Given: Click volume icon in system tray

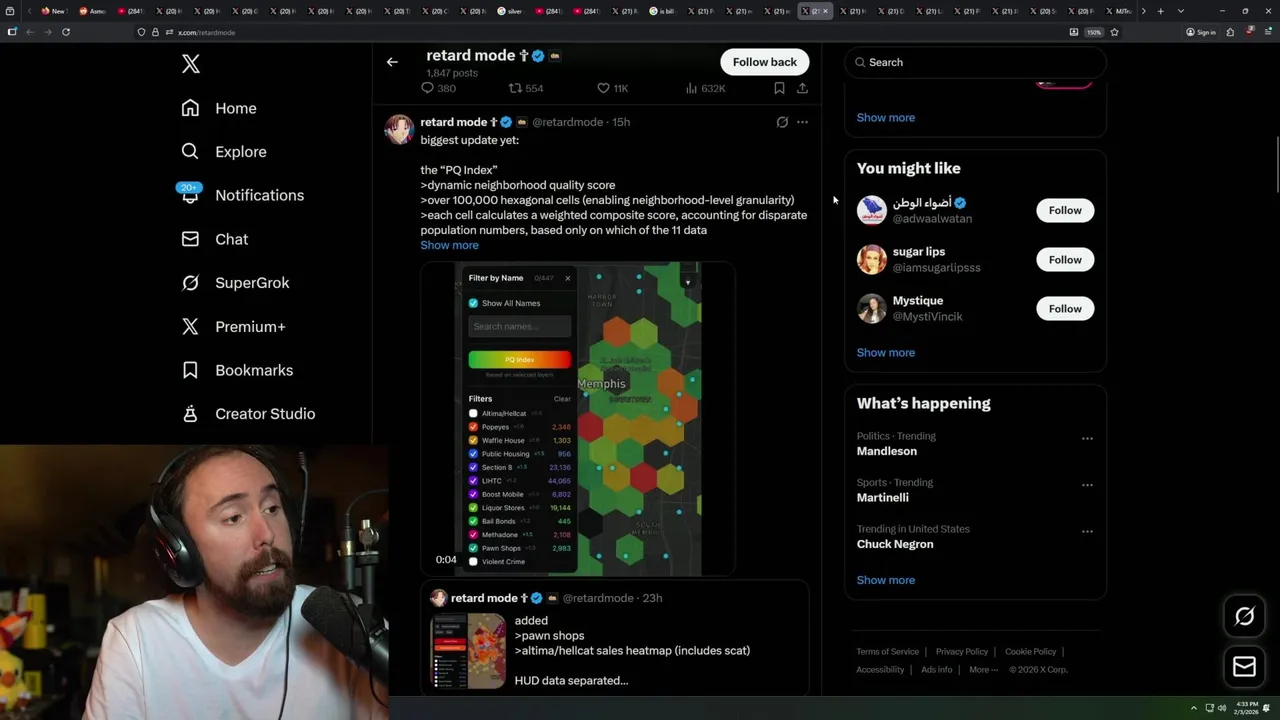Looking at the screenshot, I should (1222, 708).
